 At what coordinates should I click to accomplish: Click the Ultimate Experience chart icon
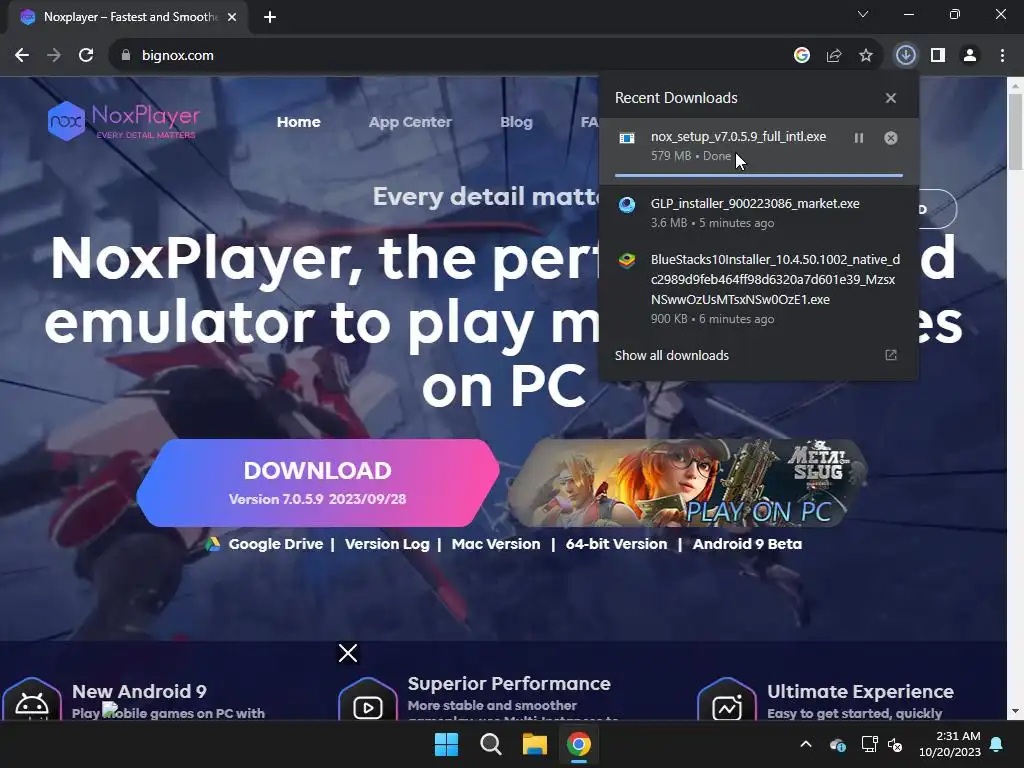pos(727,704)
